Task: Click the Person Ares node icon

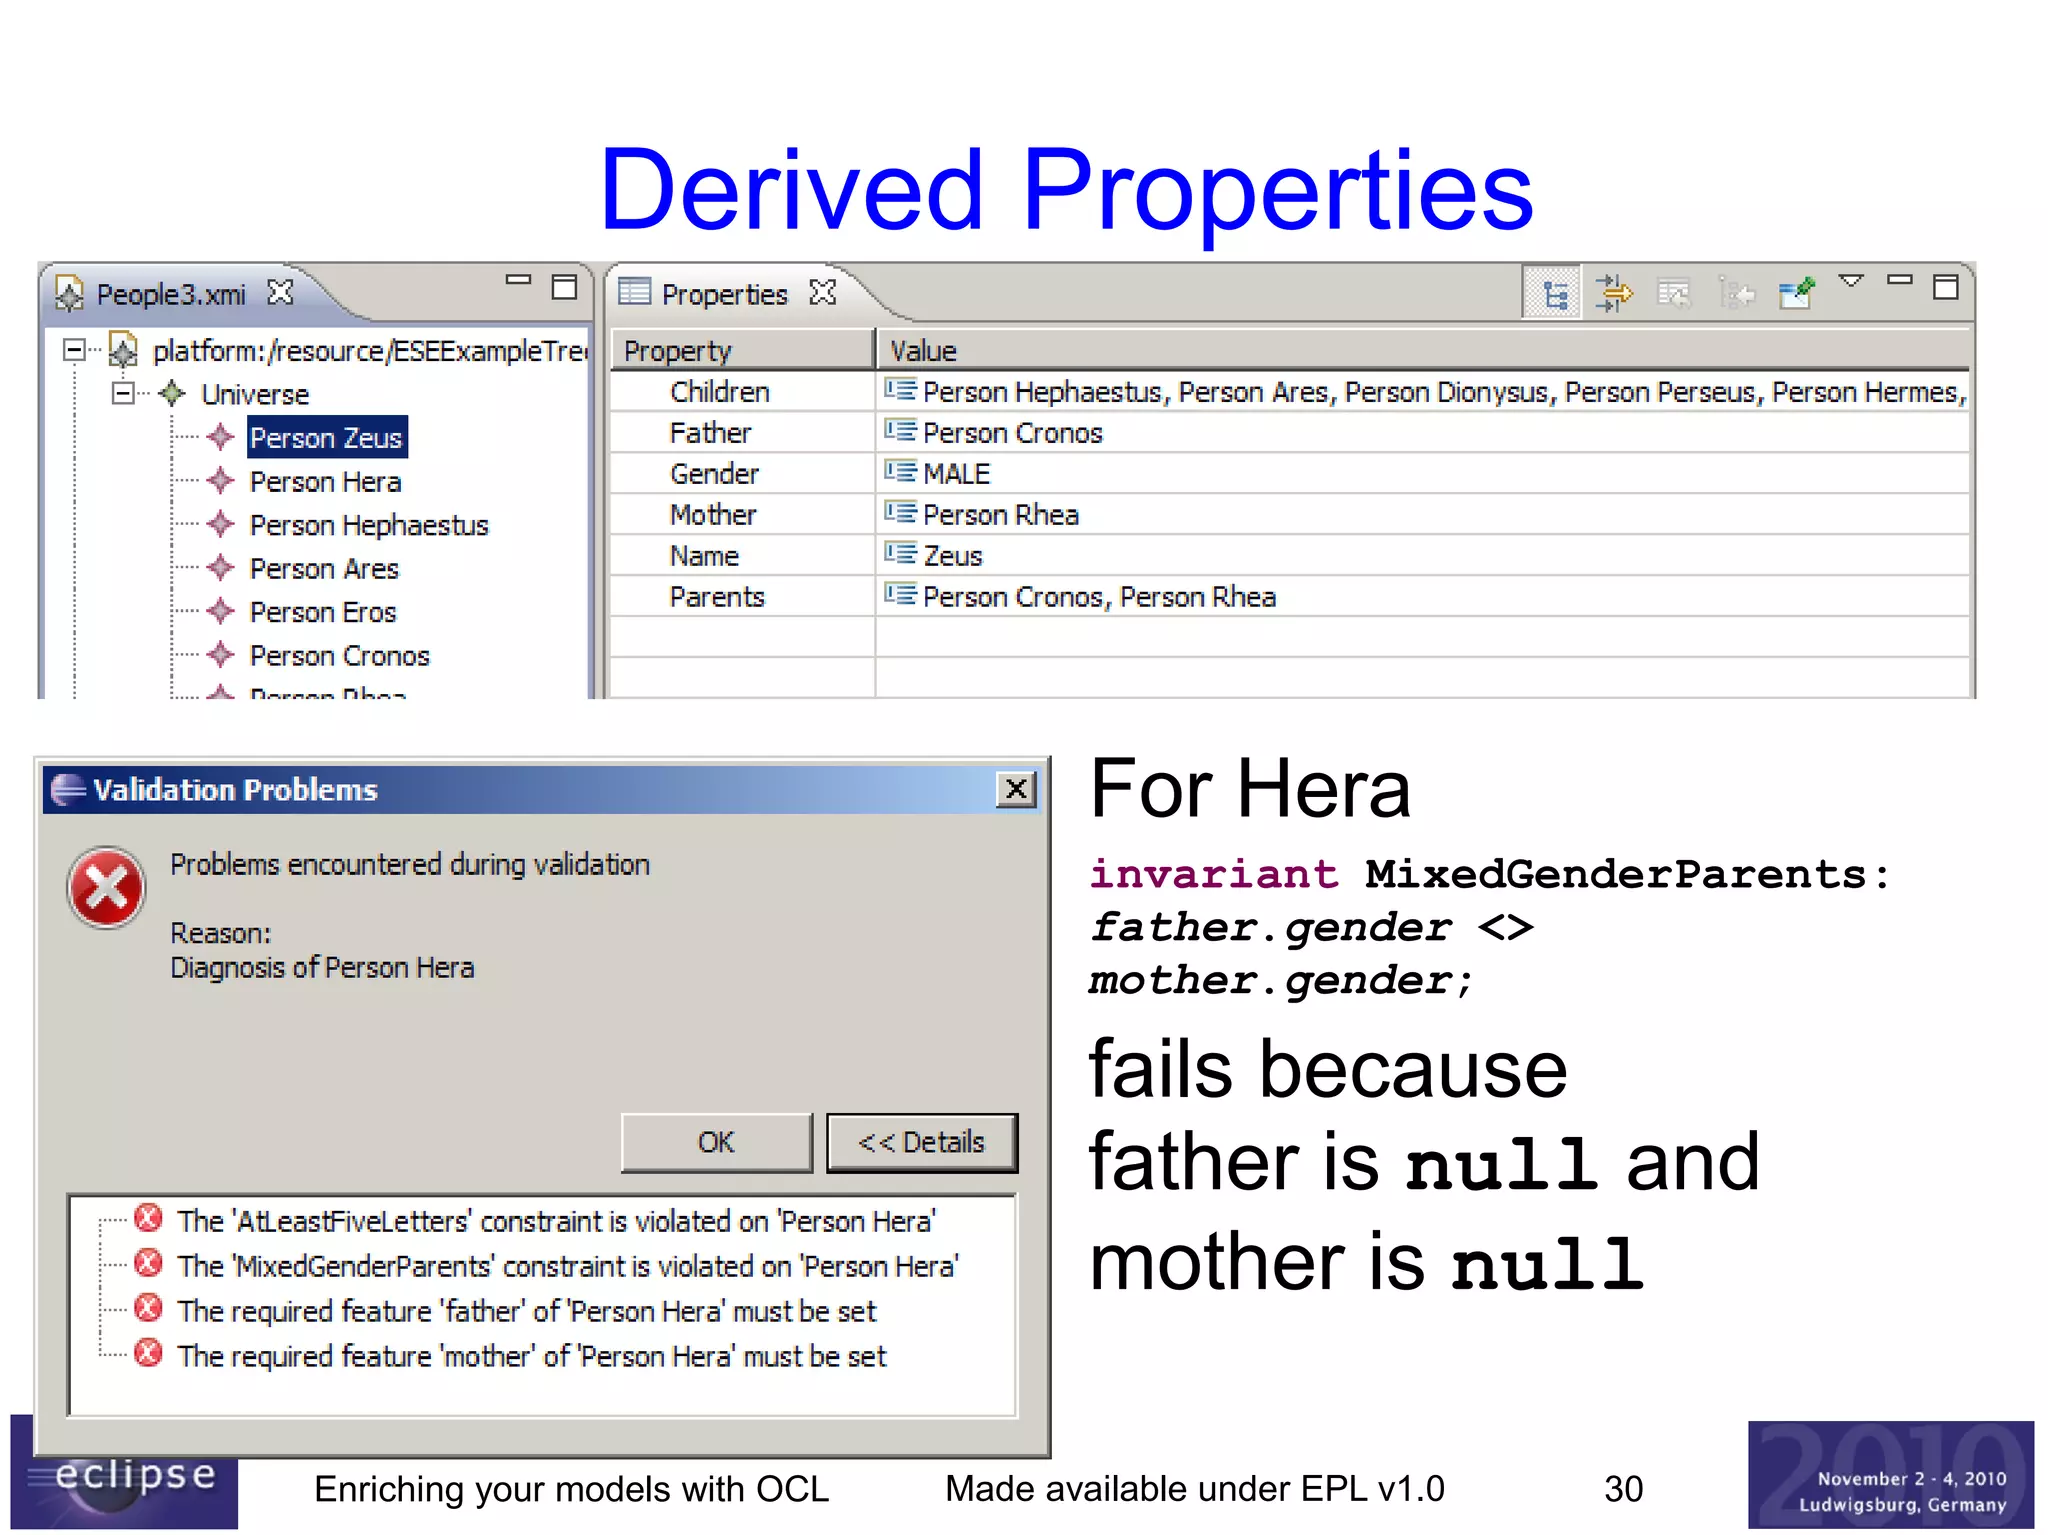Action: pos(220,568)
